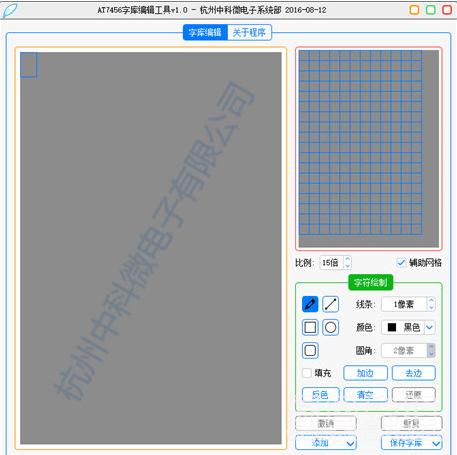Switch to the 关于程序 tab
Screen dimensions: 457x455
pos(249,32)
